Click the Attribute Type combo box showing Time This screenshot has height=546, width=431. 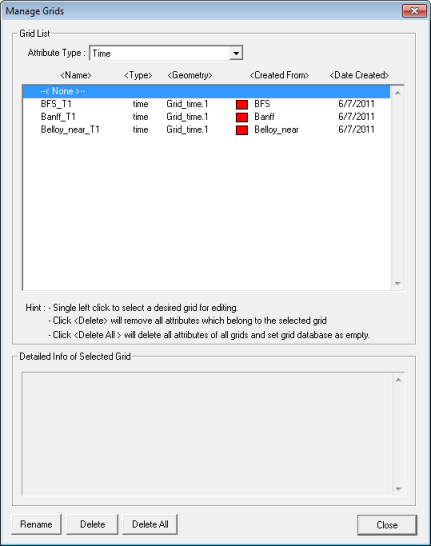[x=166, y=53]
